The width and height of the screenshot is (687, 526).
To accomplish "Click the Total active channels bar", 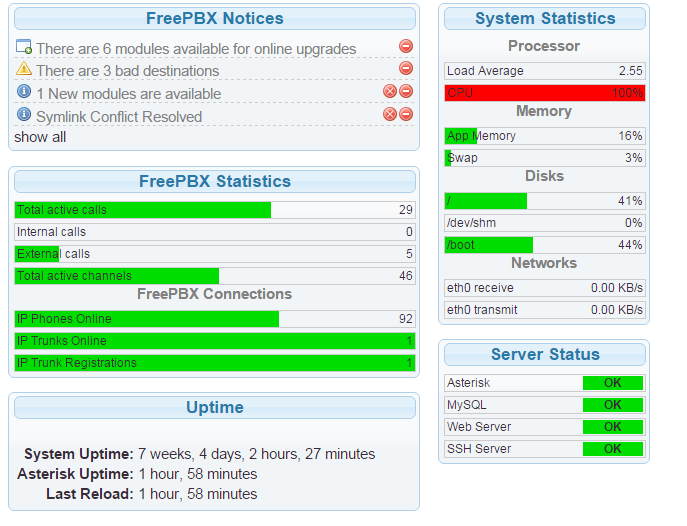I will (215, 276).
